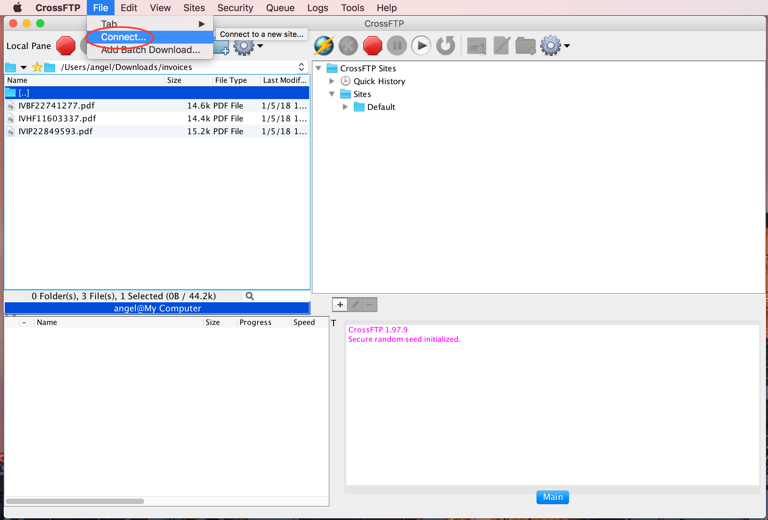Choose Connect... from the File menu
Viewport: 768px width, 520px height.
[123, 37]
